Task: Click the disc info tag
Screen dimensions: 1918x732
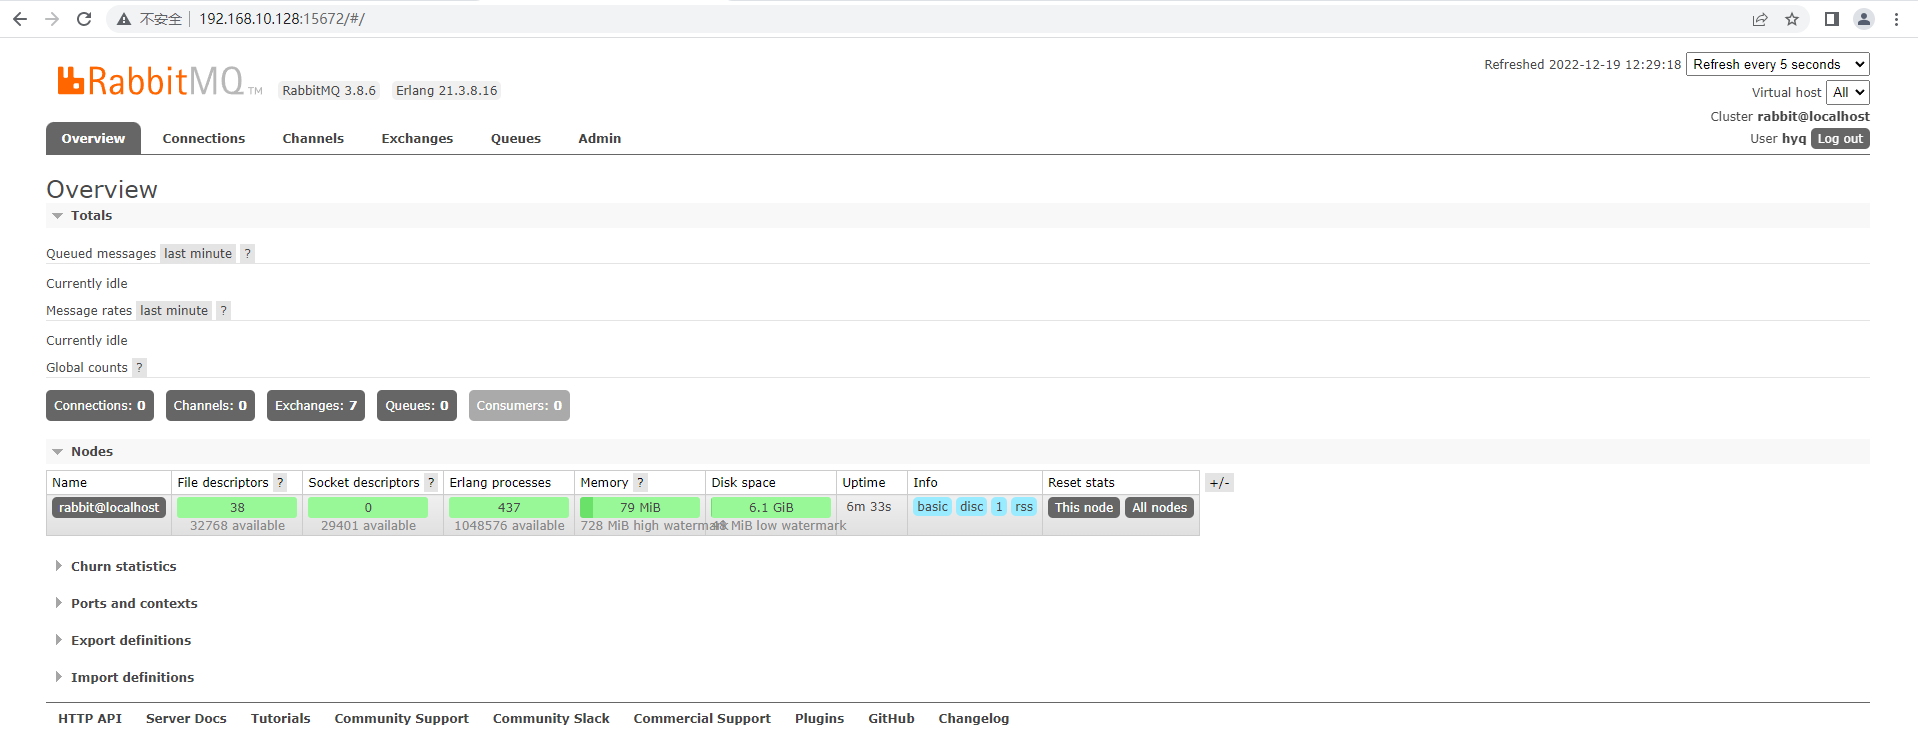Action: (972, 507)
